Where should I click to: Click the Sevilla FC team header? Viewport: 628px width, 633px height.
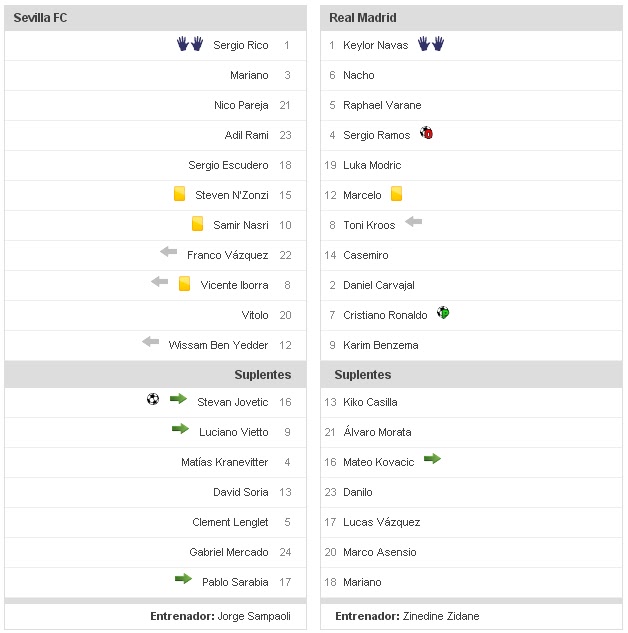pyautogui.click(x=41, y=18)
